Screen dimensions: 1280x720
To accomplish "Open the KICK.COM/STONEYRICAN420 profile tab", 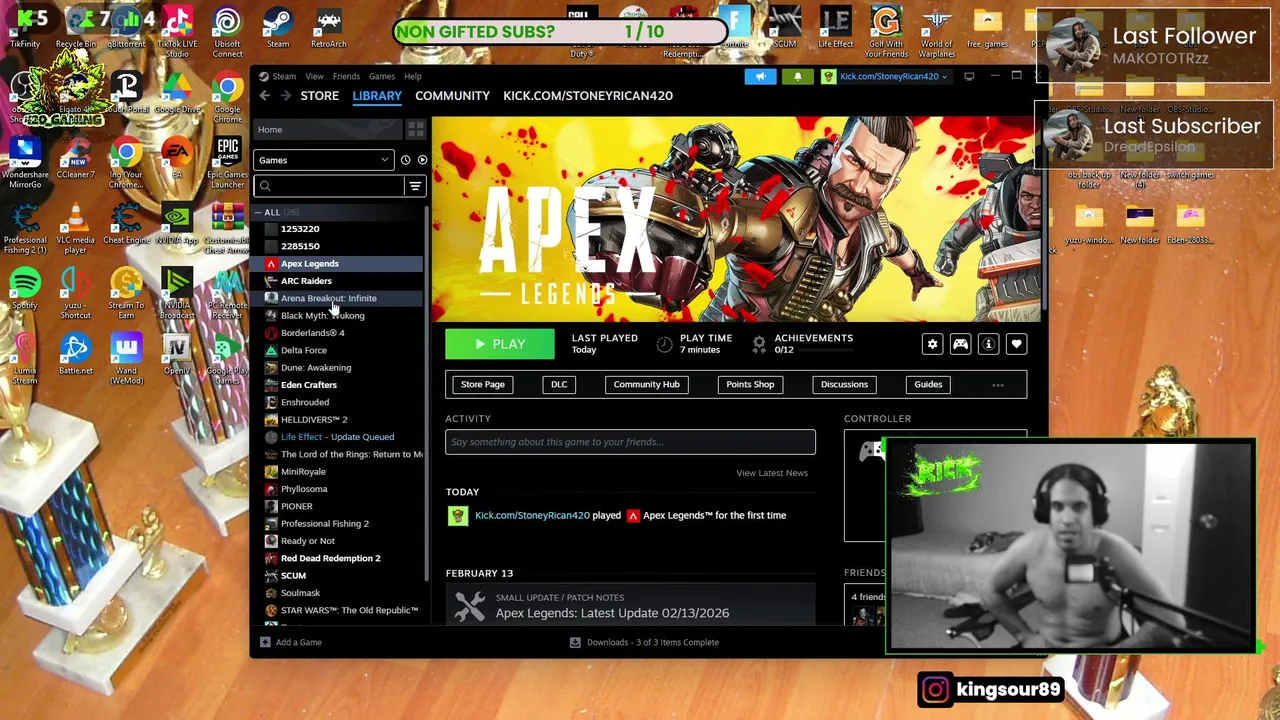I will pyautogui.click(x=588, y=96).
